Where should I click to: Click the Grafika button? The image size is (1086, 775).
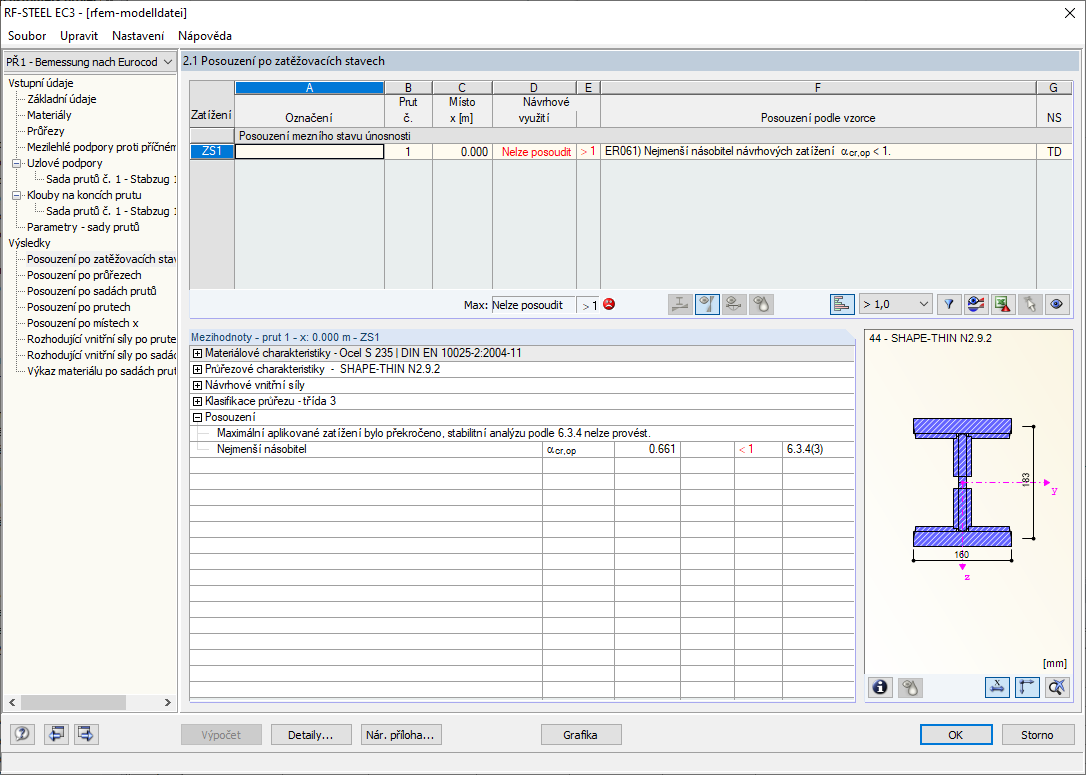click(581, 735)
